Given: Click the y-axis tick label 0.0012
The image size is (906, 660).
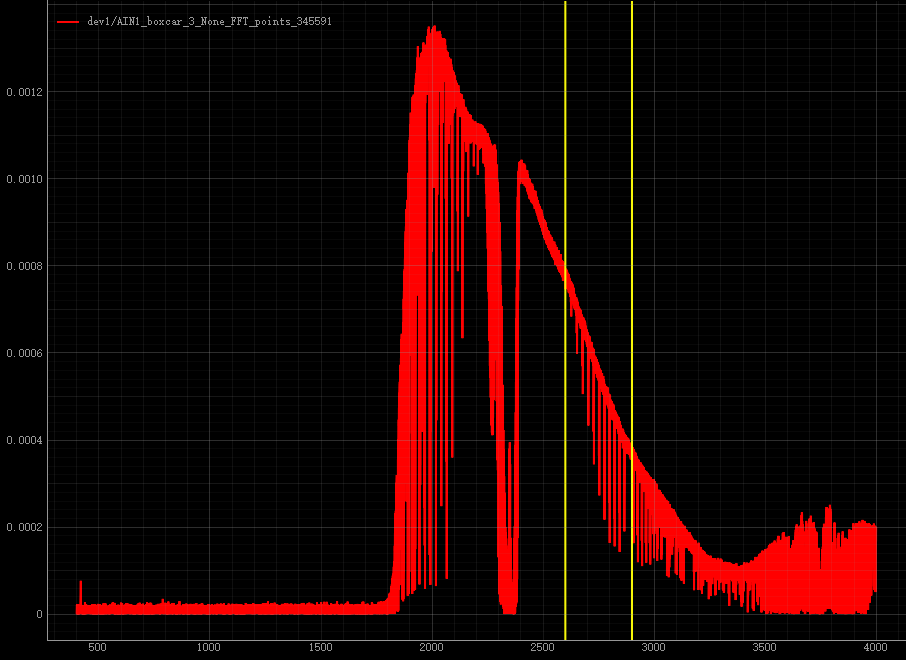Looking at the screenshot, I should coord(24,92).
